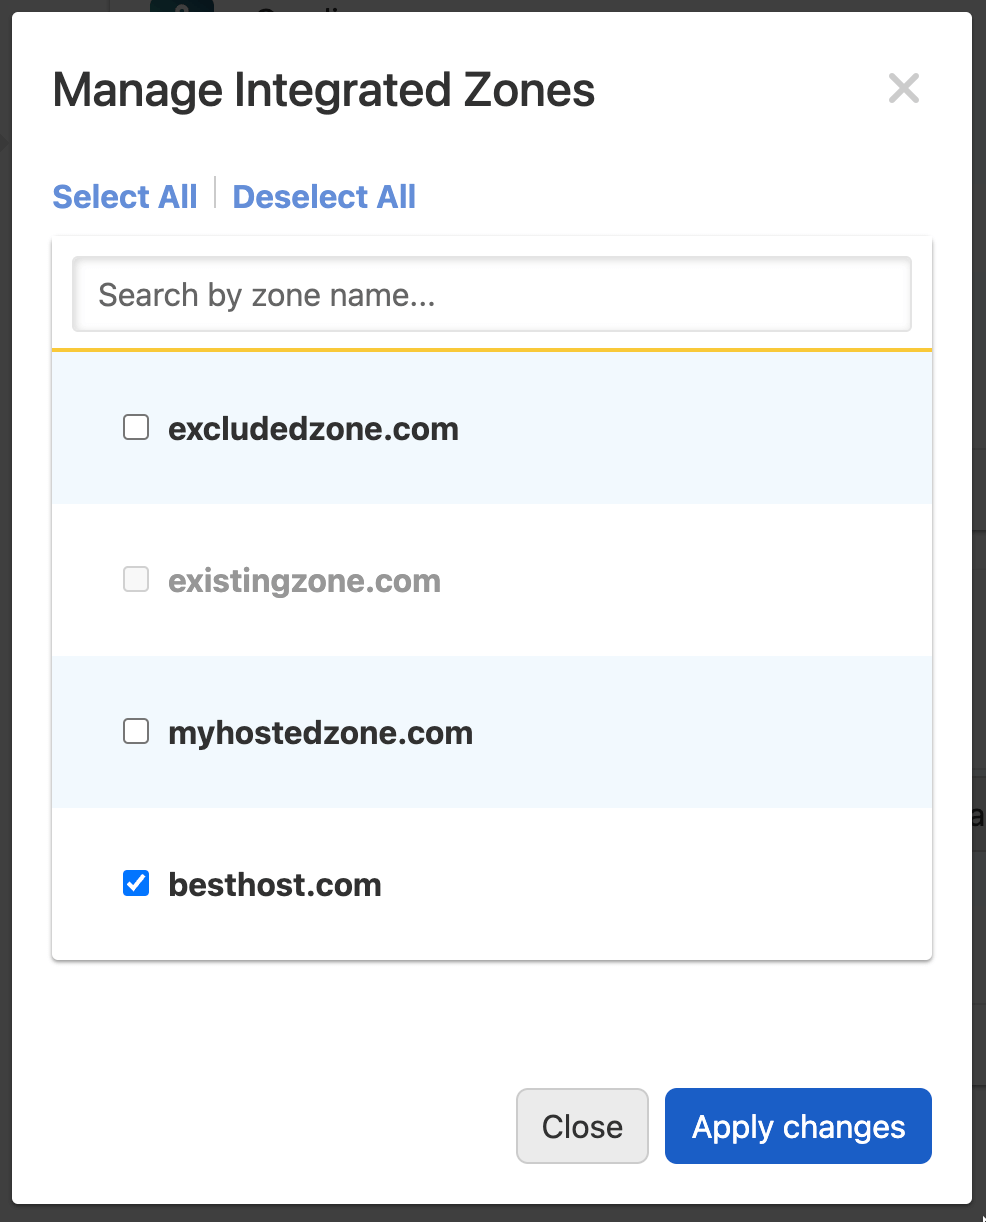
Task: Click the grayed existingzone.com label
Action: pos(305,580)
